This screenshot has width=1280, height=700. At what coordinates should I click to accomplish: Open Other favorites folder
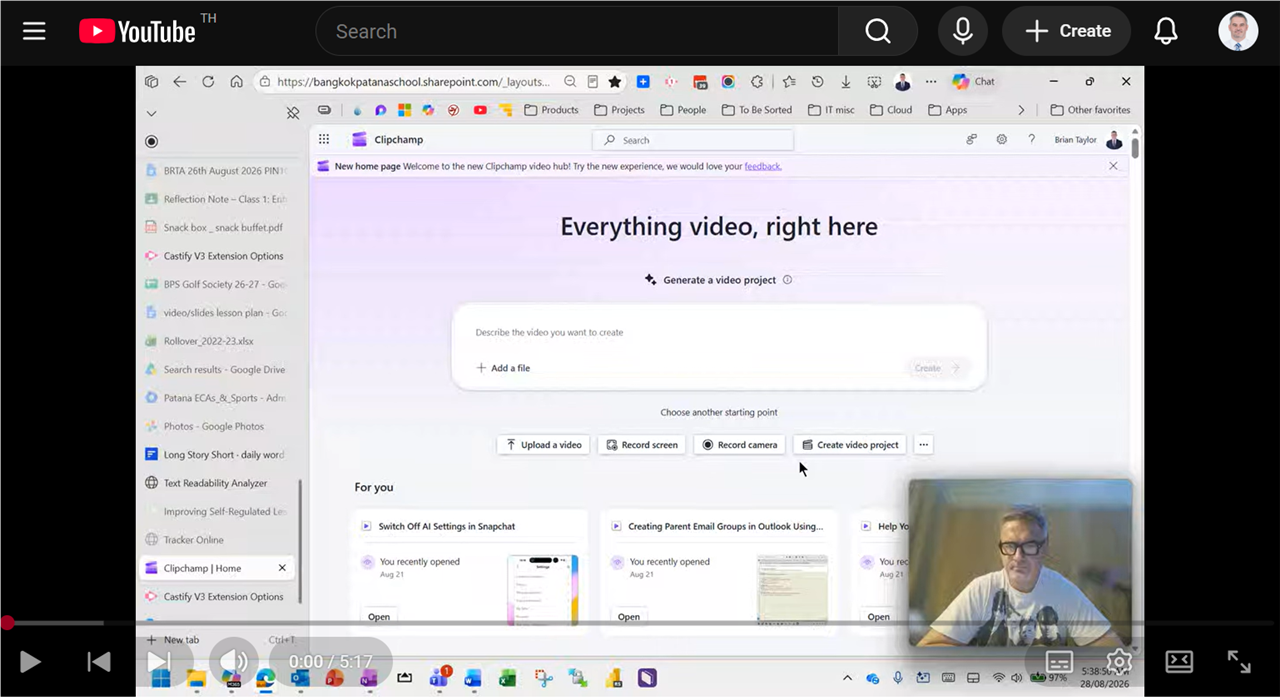pos(1090,110)
